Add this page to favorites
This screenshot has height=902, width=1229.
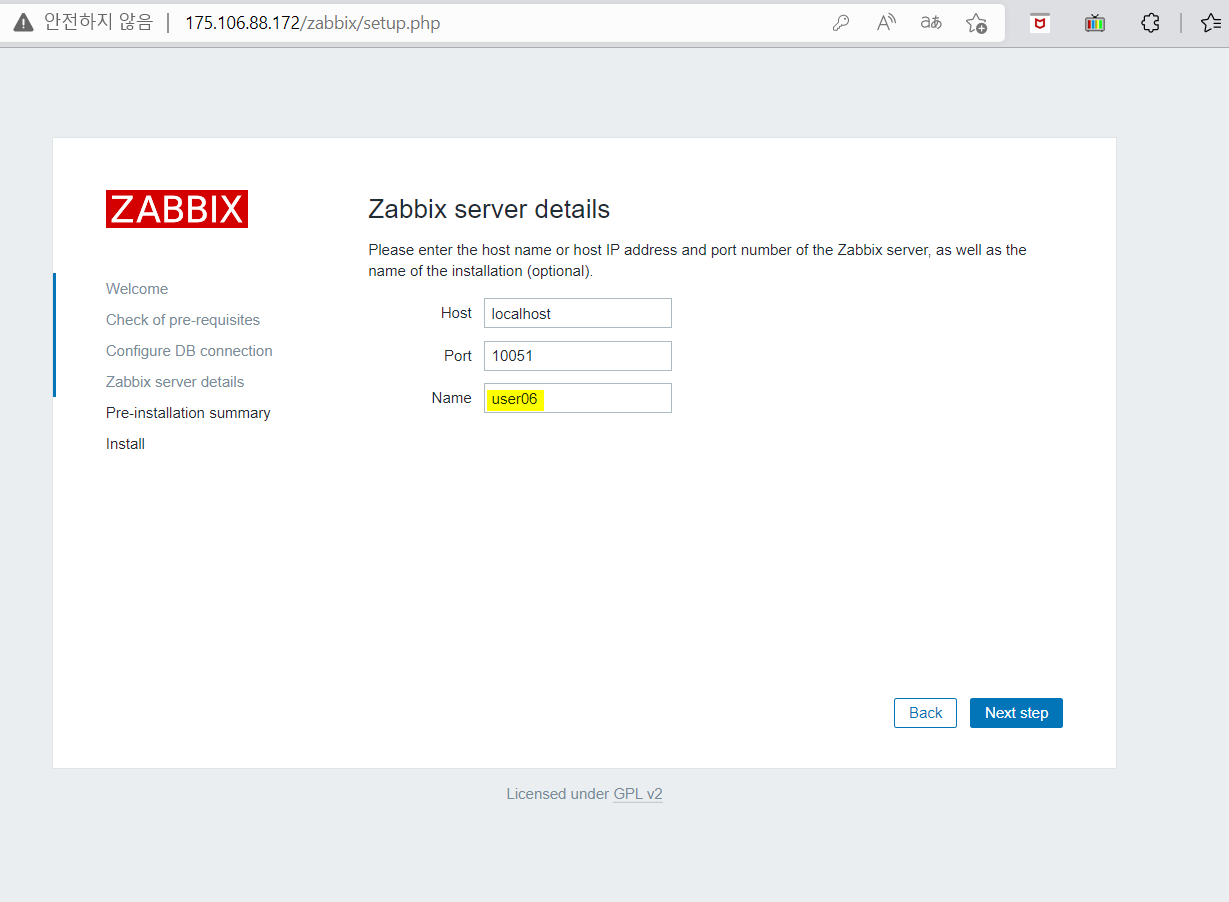point(975,22)
